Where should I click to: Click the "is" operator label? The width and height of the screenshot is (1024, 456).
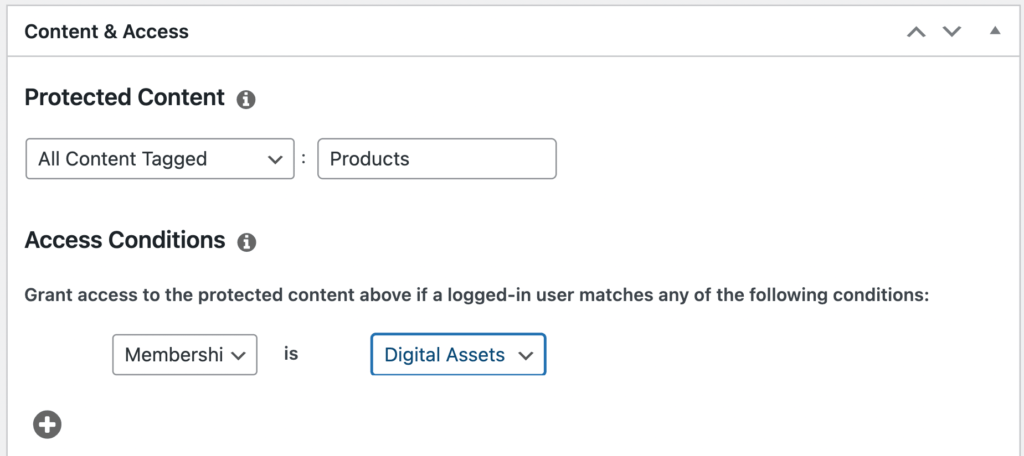point(291,353)
